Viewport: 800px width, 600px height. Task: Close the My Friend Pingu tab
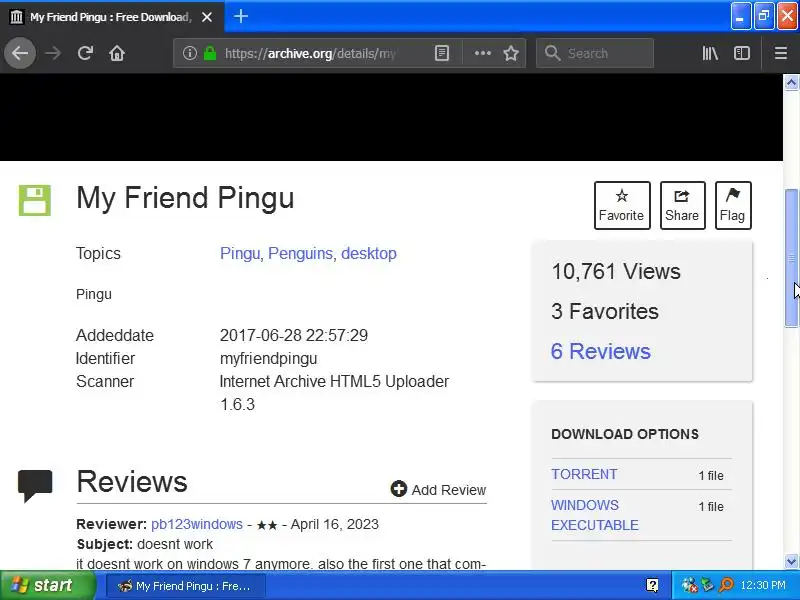point(207,17)
